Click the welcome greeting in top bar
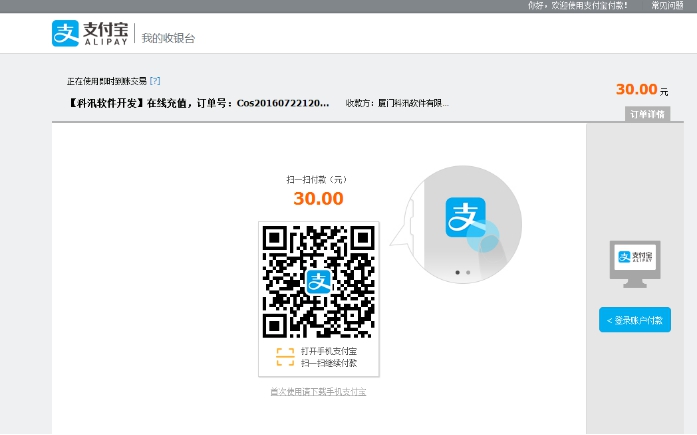This screenshot has height=435, width=697. (578, 6)
